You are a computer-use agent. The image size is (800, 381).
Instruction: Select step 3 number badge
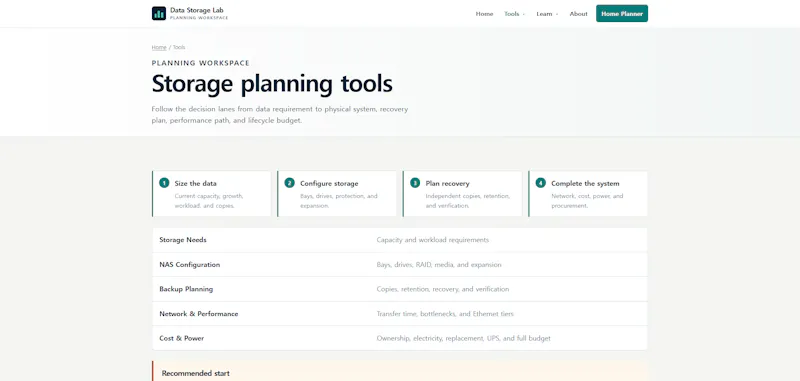click(415, 183)
